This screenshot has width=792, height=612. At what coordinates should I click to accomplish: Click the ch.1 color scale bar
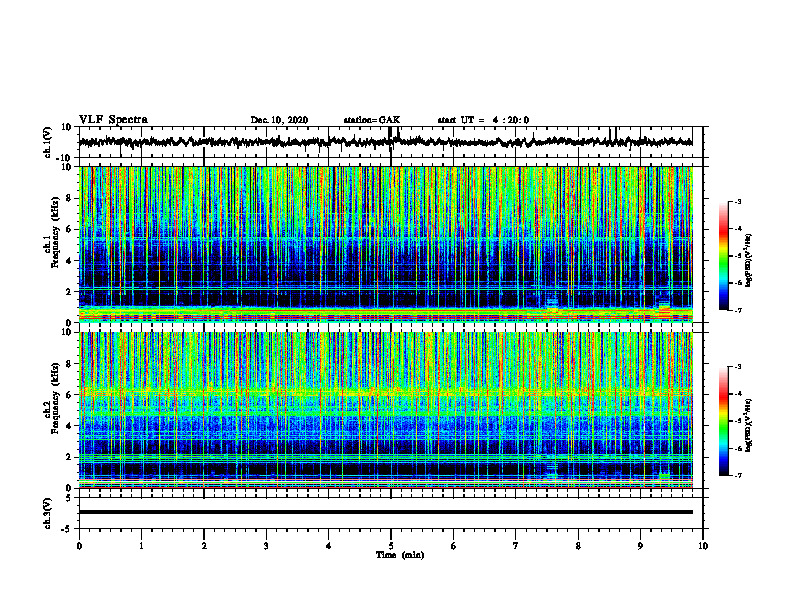(x=724, y=256)
